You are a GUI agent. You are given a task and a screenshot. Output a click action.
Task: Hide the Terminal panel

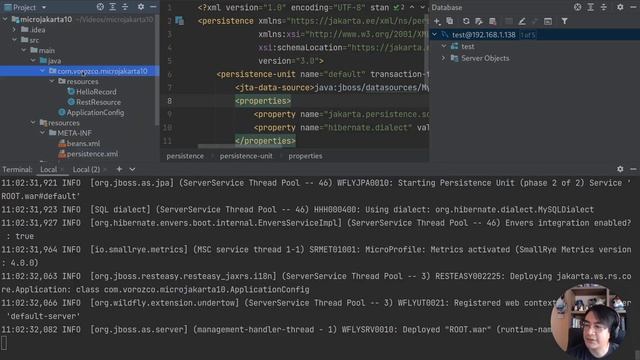pos(633,169)
